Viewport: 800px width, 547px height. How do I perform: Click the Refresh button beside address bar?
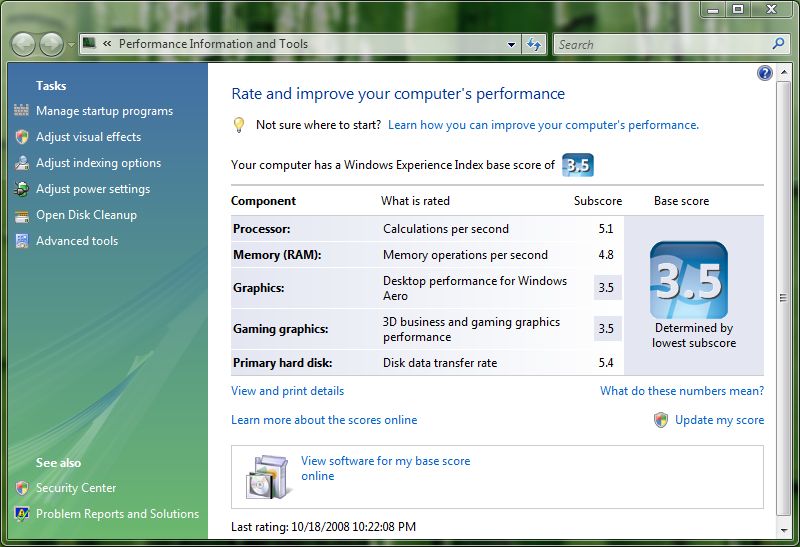point(534,44)
